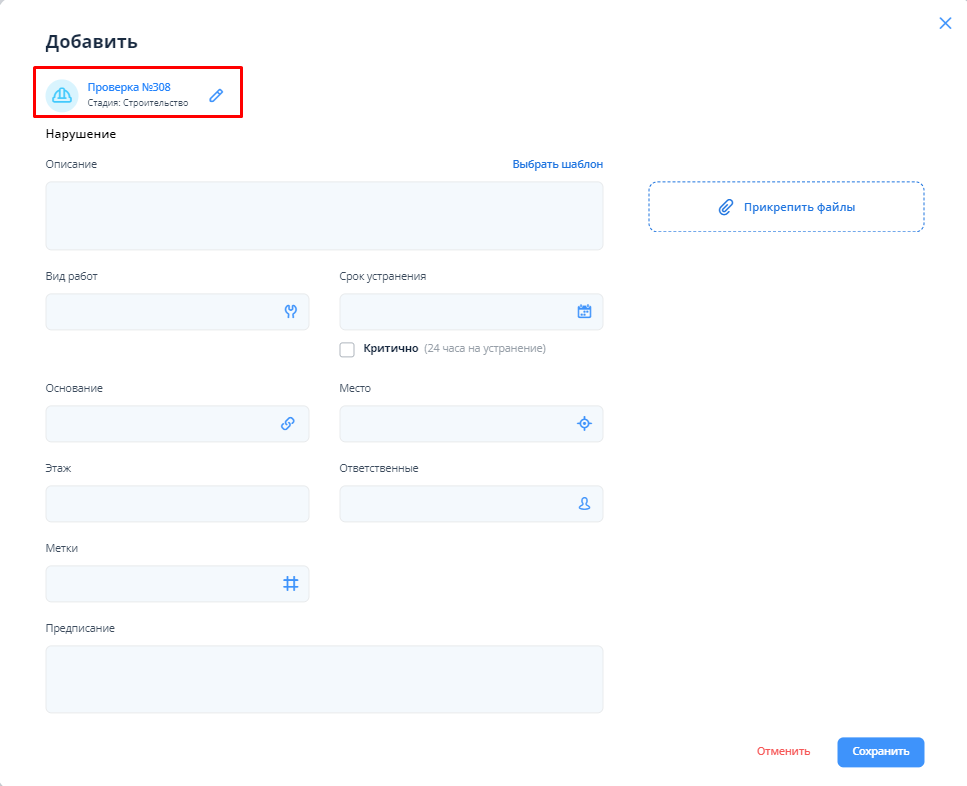Viewport: 967px width, 786px height.
Task: Focus the Описание text area
Action: [324, 216]
